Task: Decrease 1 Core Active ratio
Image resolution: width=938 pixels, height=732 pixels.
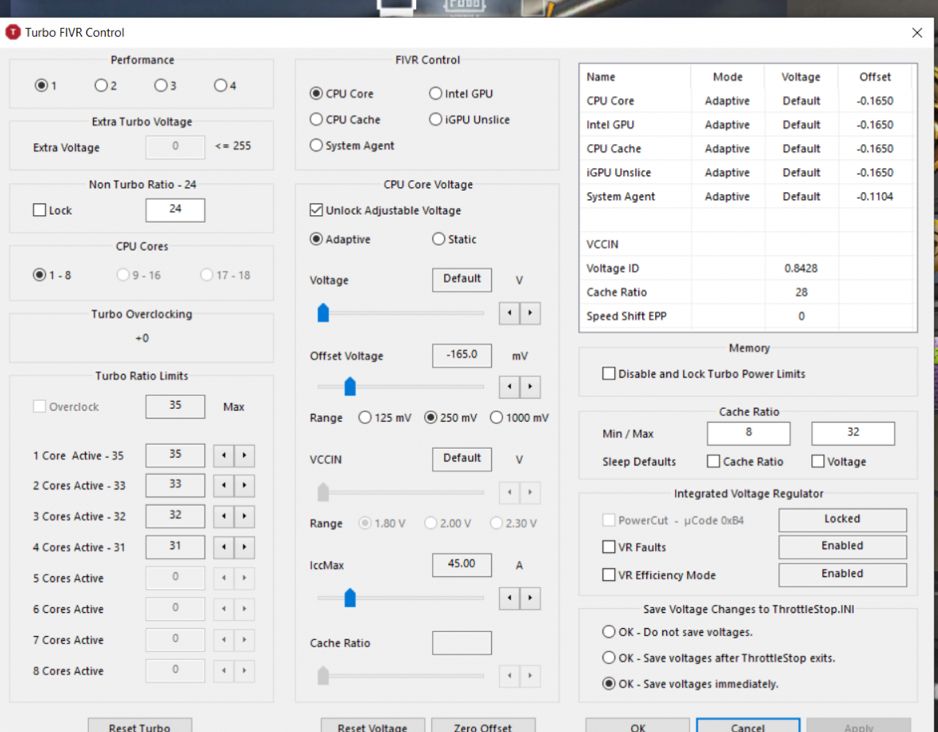Action: [x=224, y=455]
